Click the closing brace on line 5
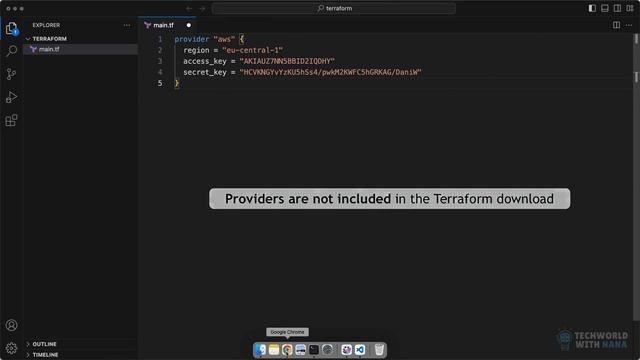The width and height of the screenshot is (640, 360). tap(177, 83)
